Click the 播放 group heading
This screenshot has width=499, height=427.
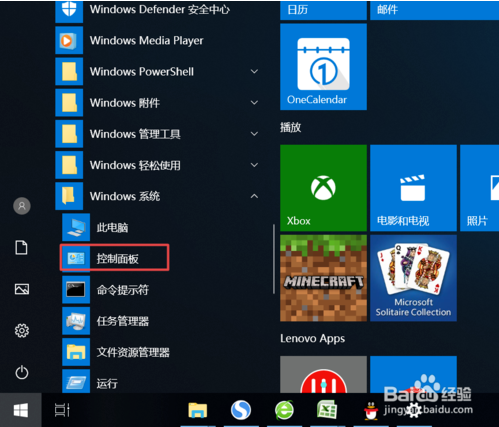pyautogui.click(x=291, y=127)
